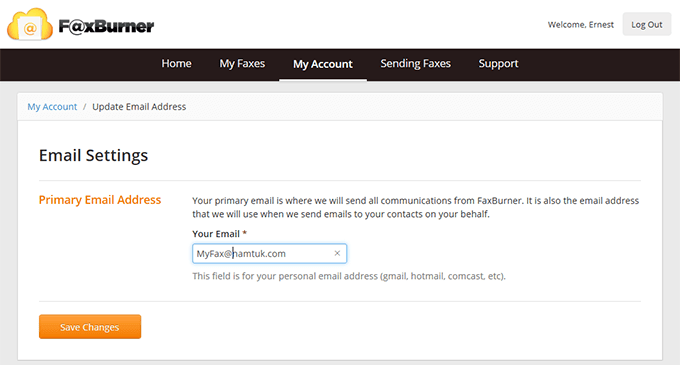Select the My Account navigation tab

pyautogui.click(x=323, y=64)
